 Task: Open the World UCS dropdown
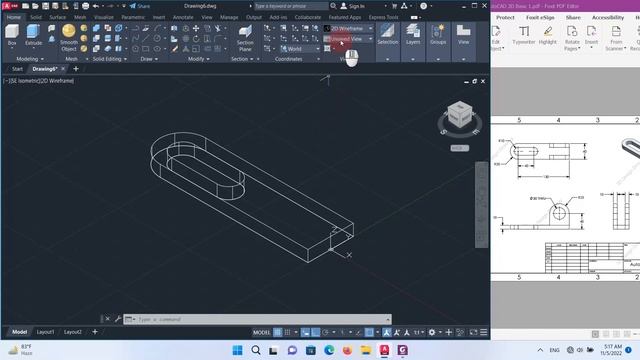point(300,49)
